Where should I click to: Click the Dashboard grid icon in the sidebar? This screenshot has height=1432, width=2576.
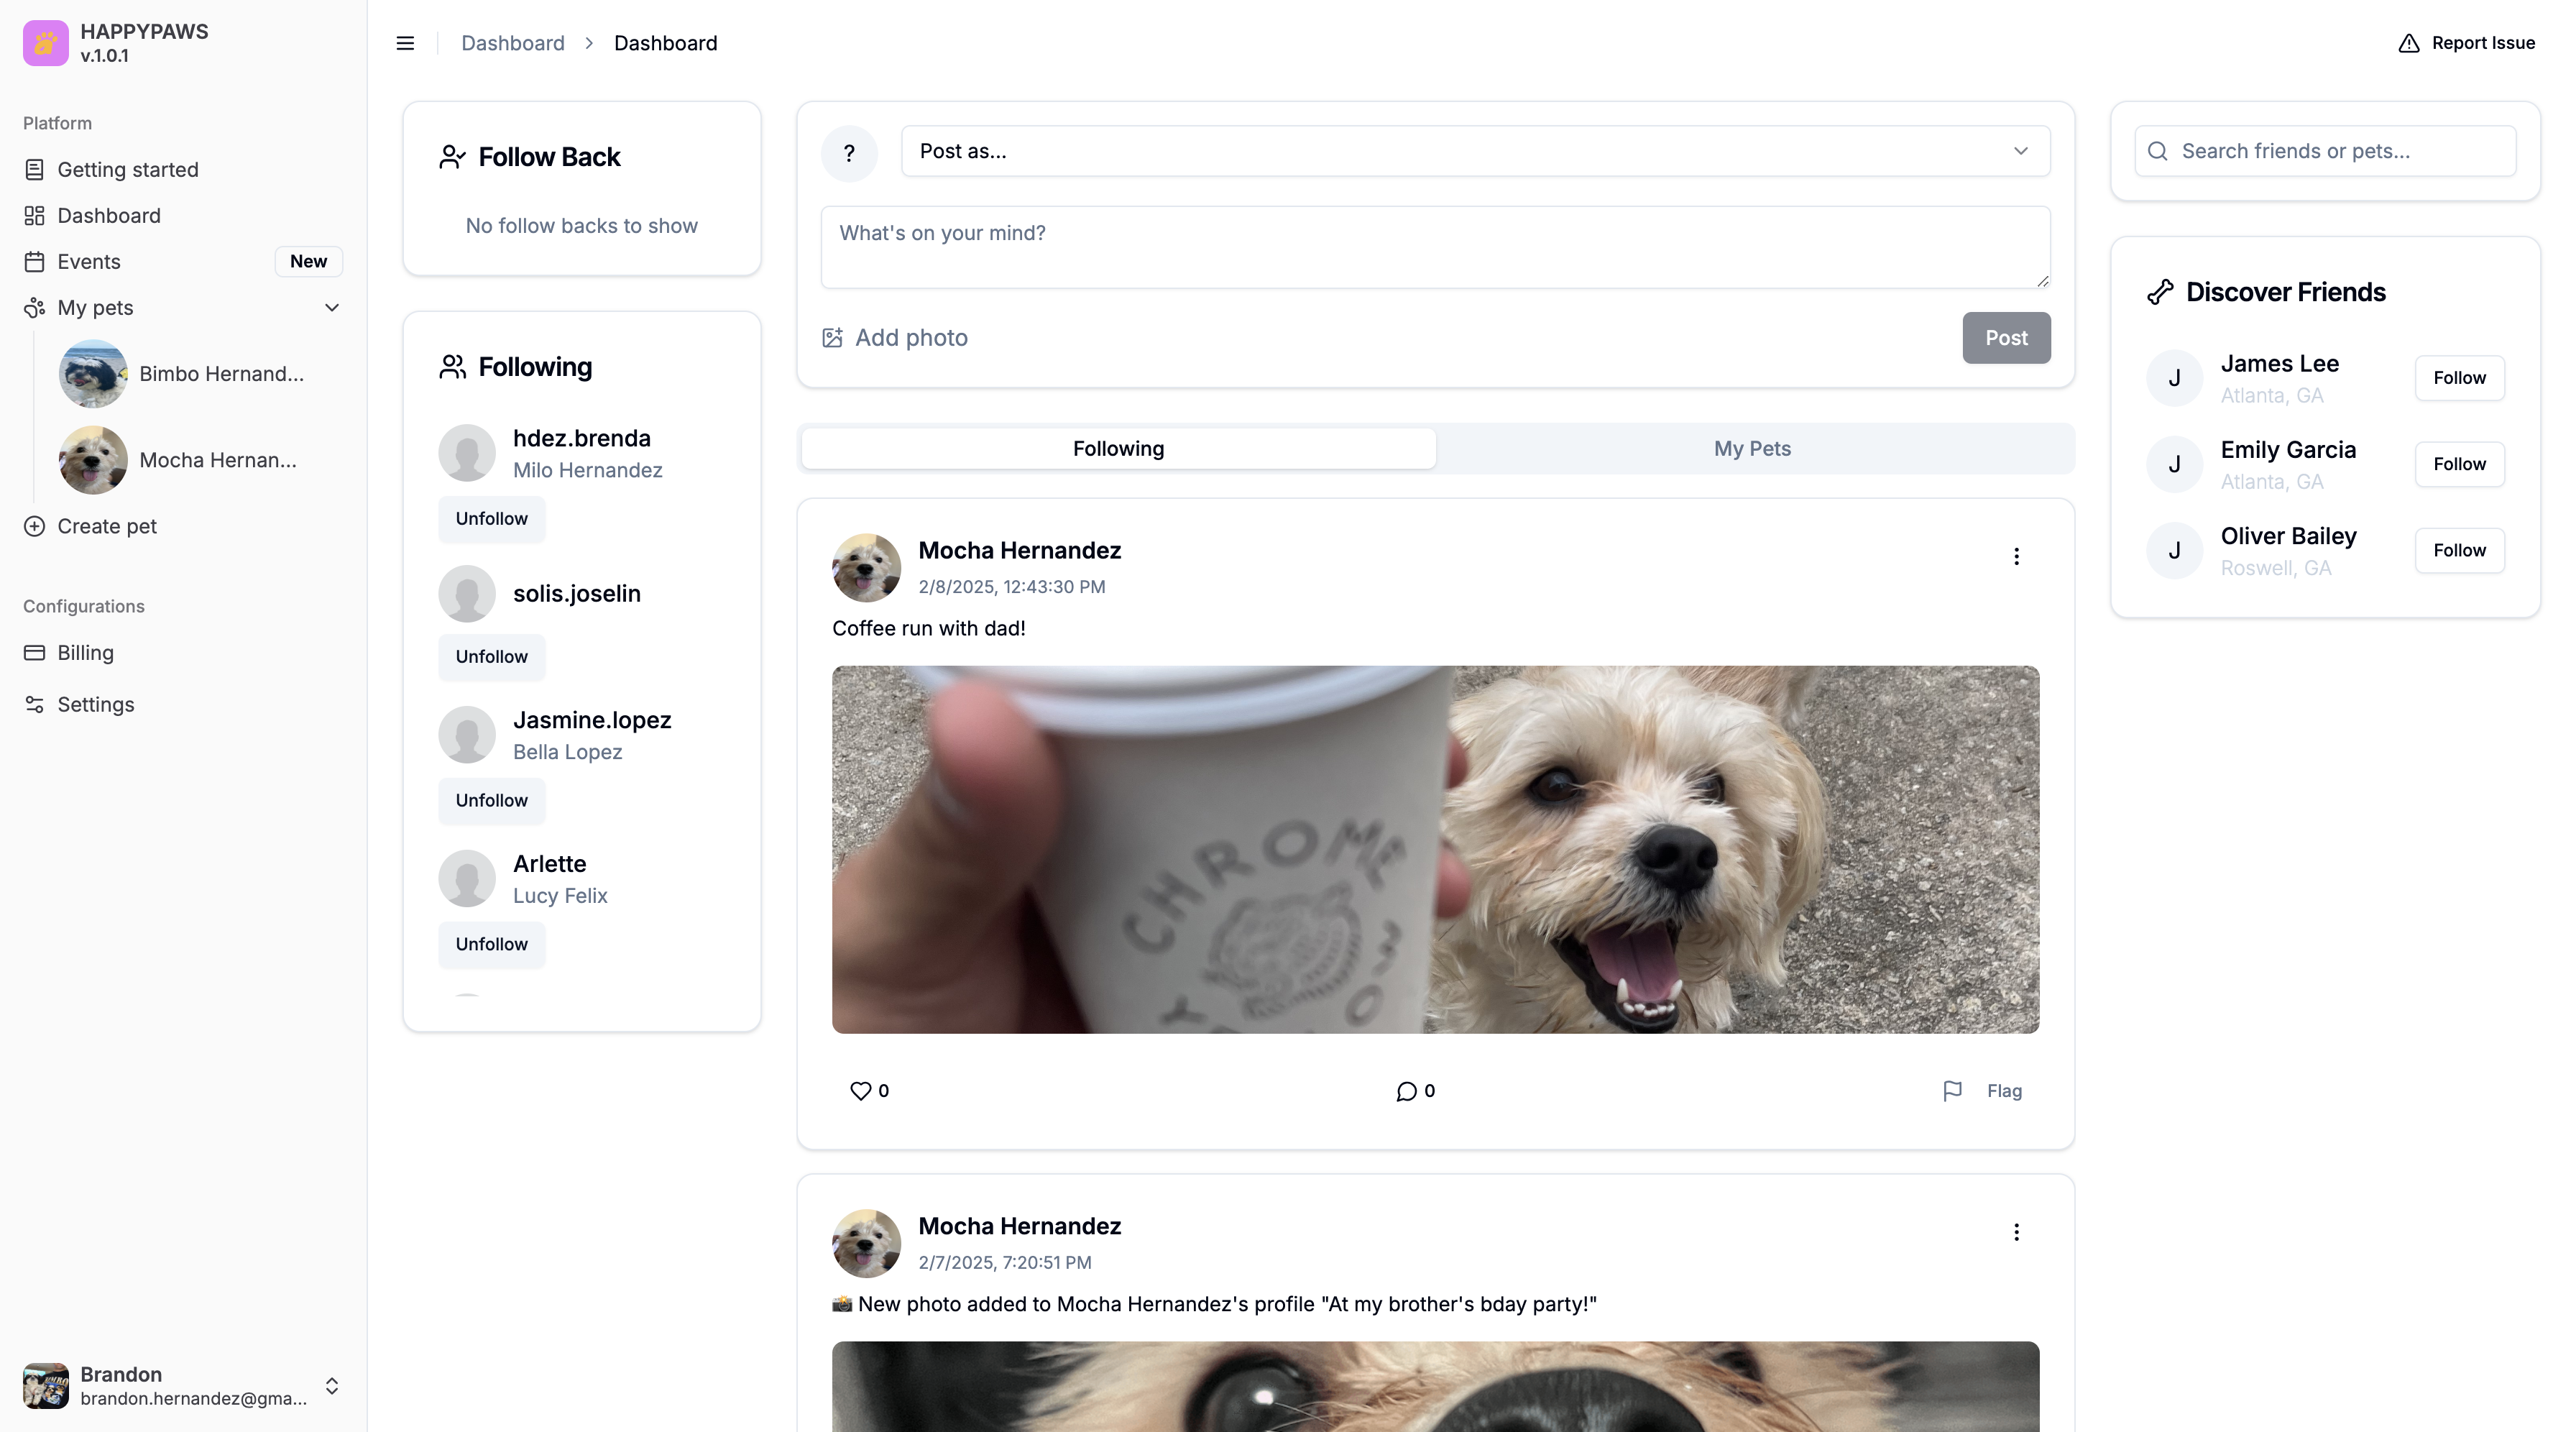click(34, 216)
